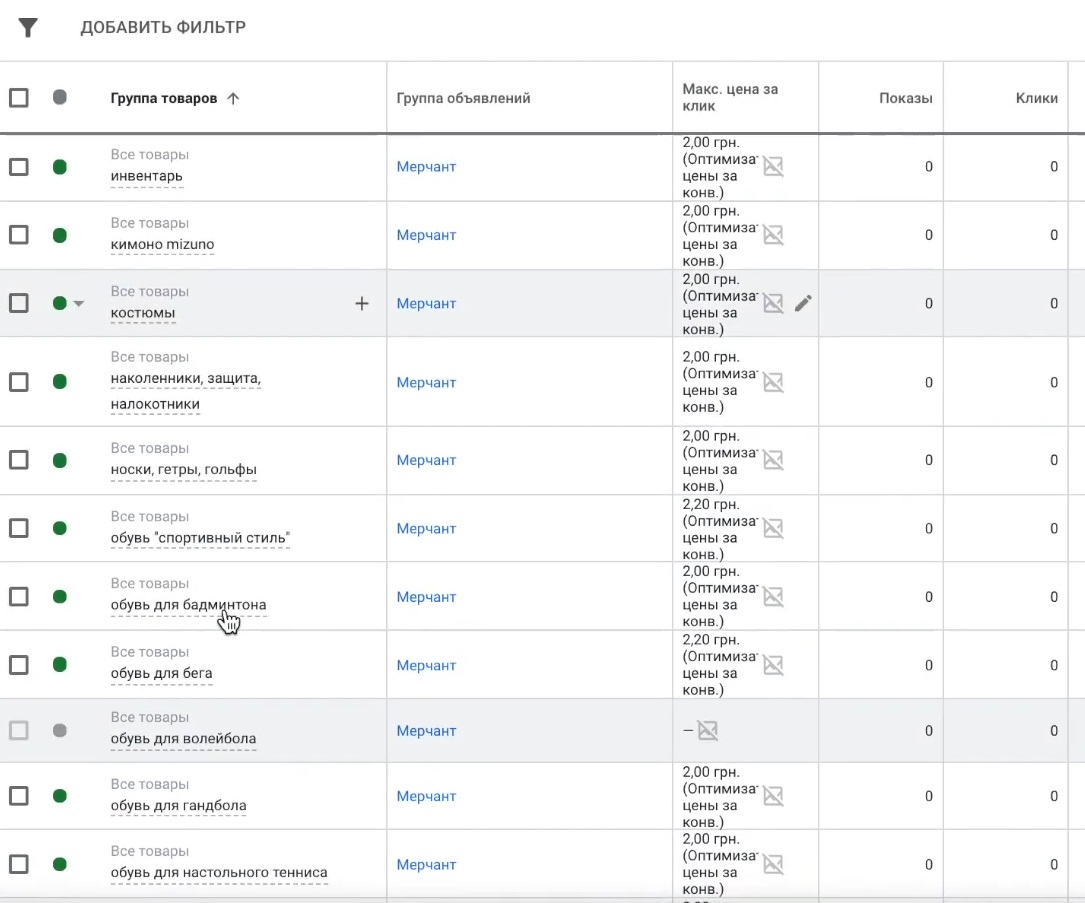This screenshot has height=903, width=1085.
Task: Click the Add Filter (ДОБАВИТЬ ФИЛЬТР) button
Action: click(163, 27)
